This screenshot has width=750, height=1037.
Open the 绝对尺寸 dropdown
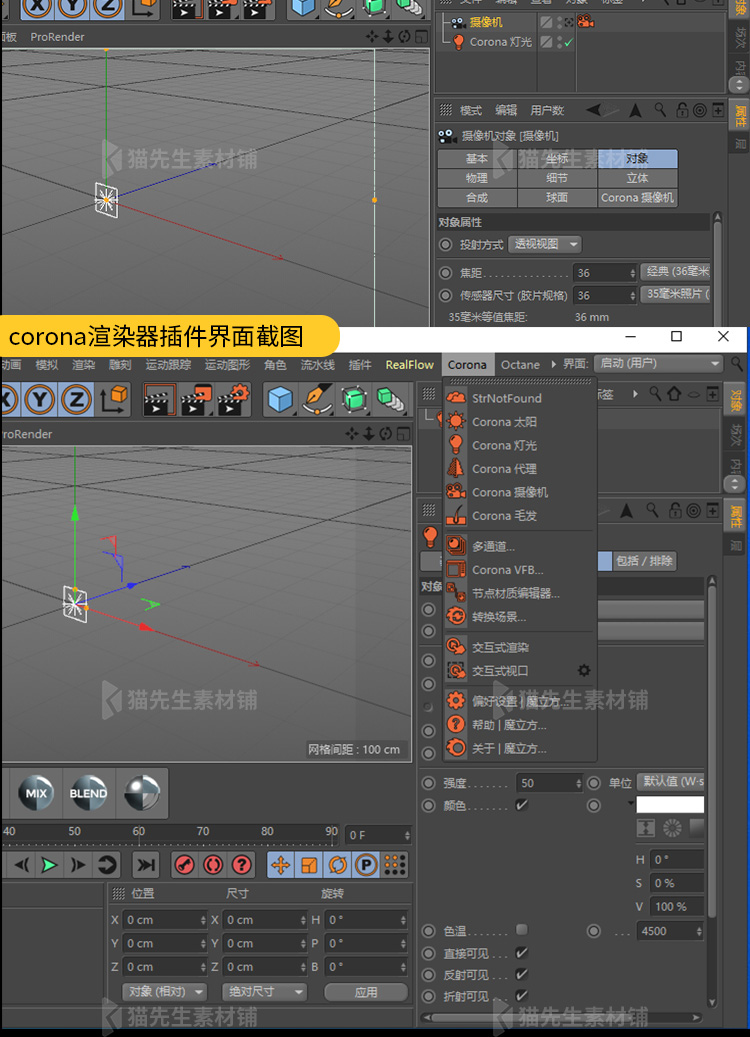click(x=264, y=992)
